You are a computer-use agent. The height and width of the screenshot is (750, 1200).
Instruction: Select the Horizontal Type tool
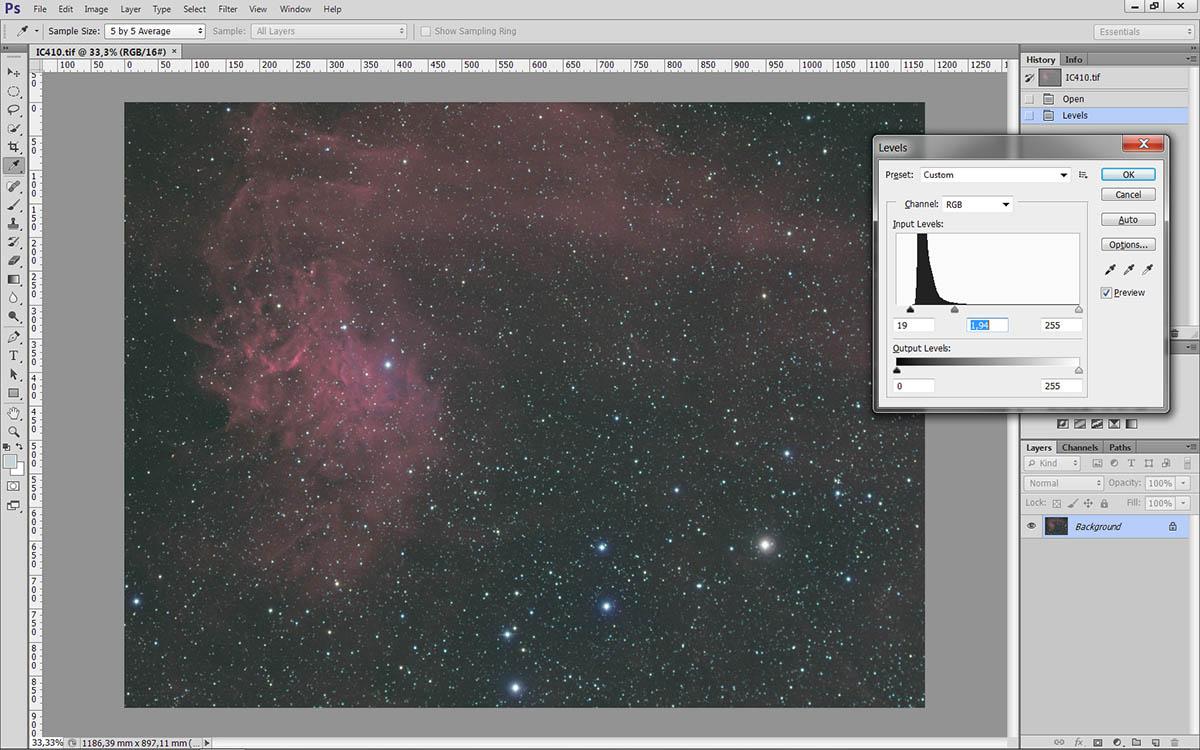(14, 355)
